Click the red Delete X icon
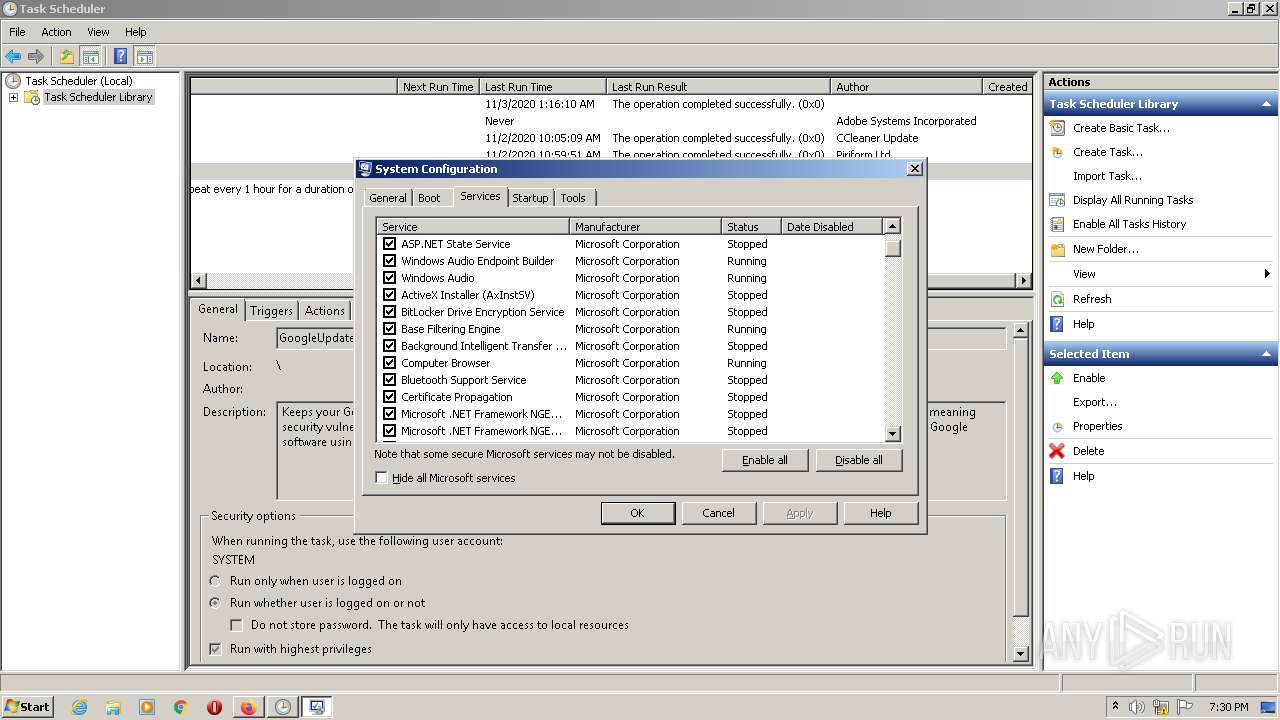 click(x=1057, y=451)
